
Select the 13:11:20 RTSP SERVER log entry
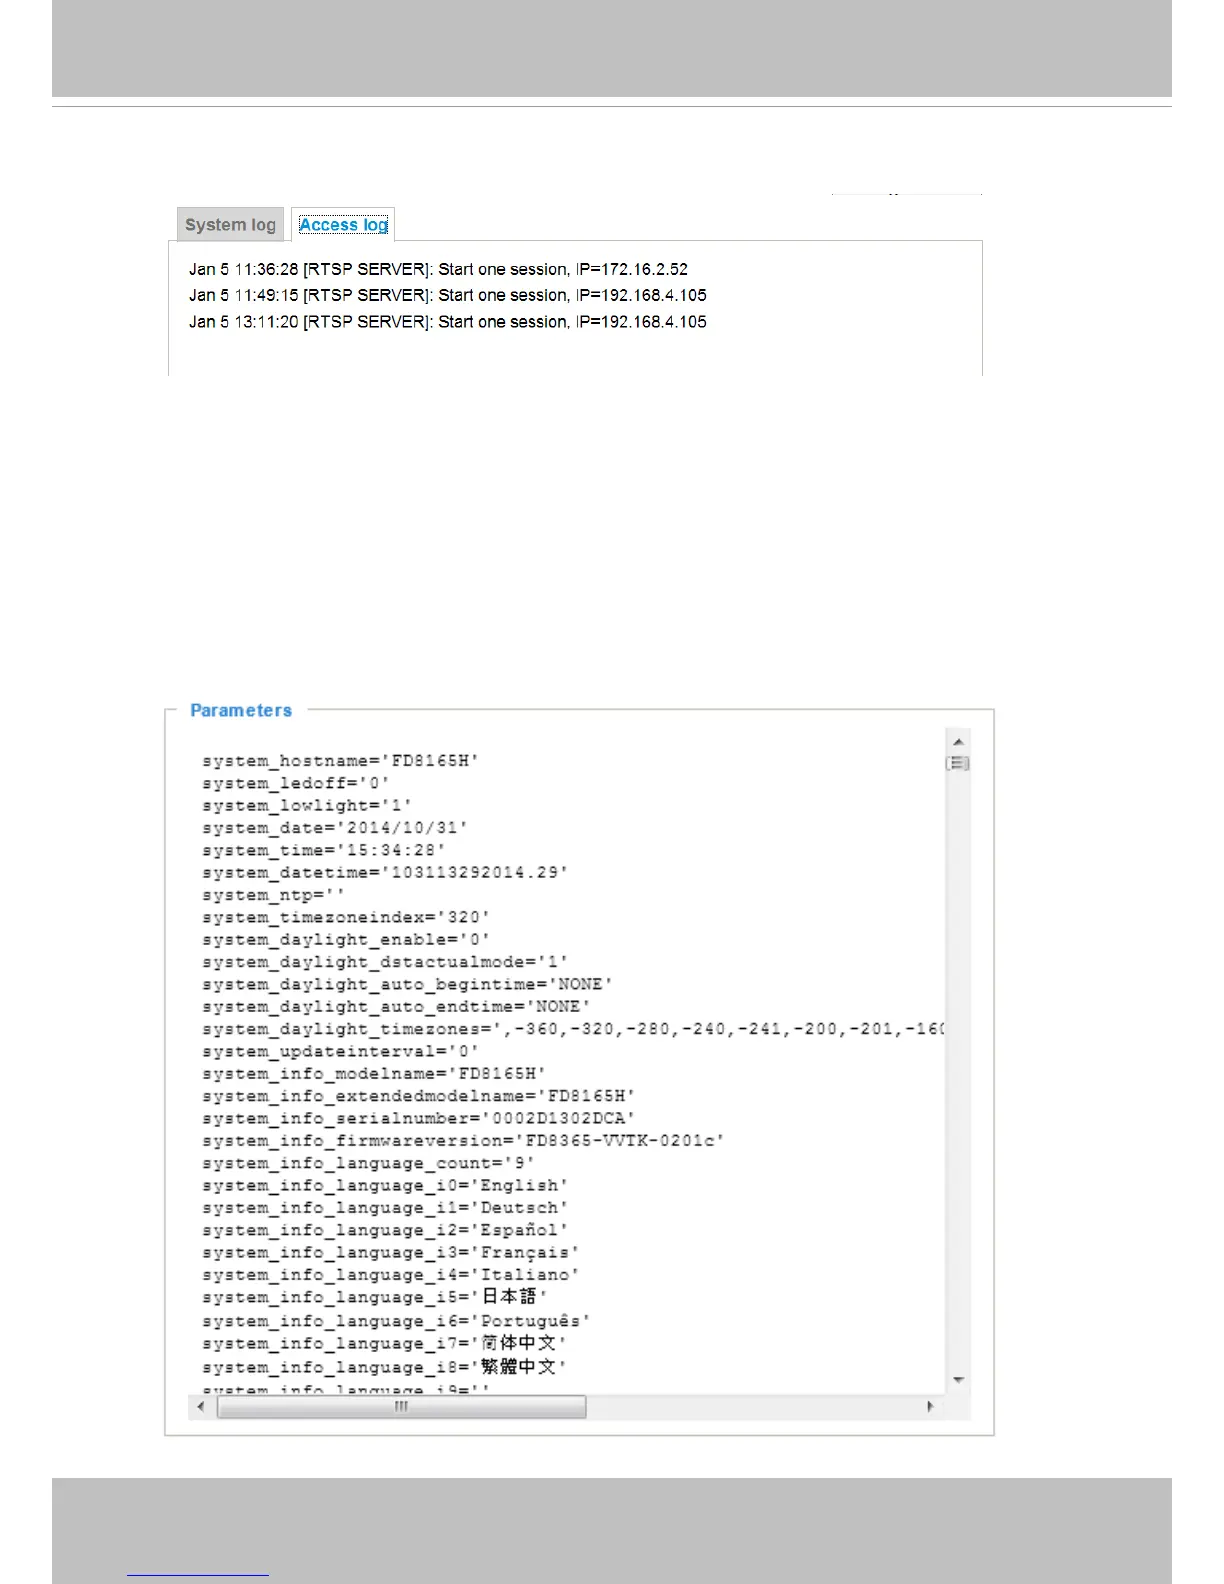(x=448, y=322)
